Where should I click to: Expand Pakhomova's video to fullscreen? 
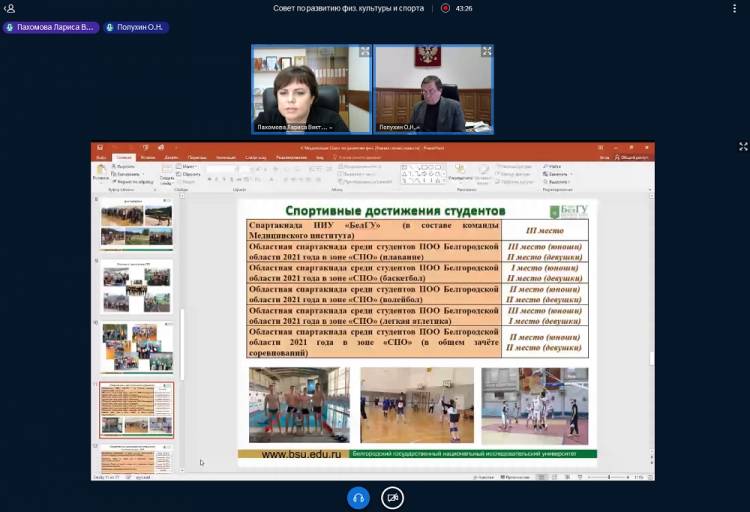coord(364,51)
